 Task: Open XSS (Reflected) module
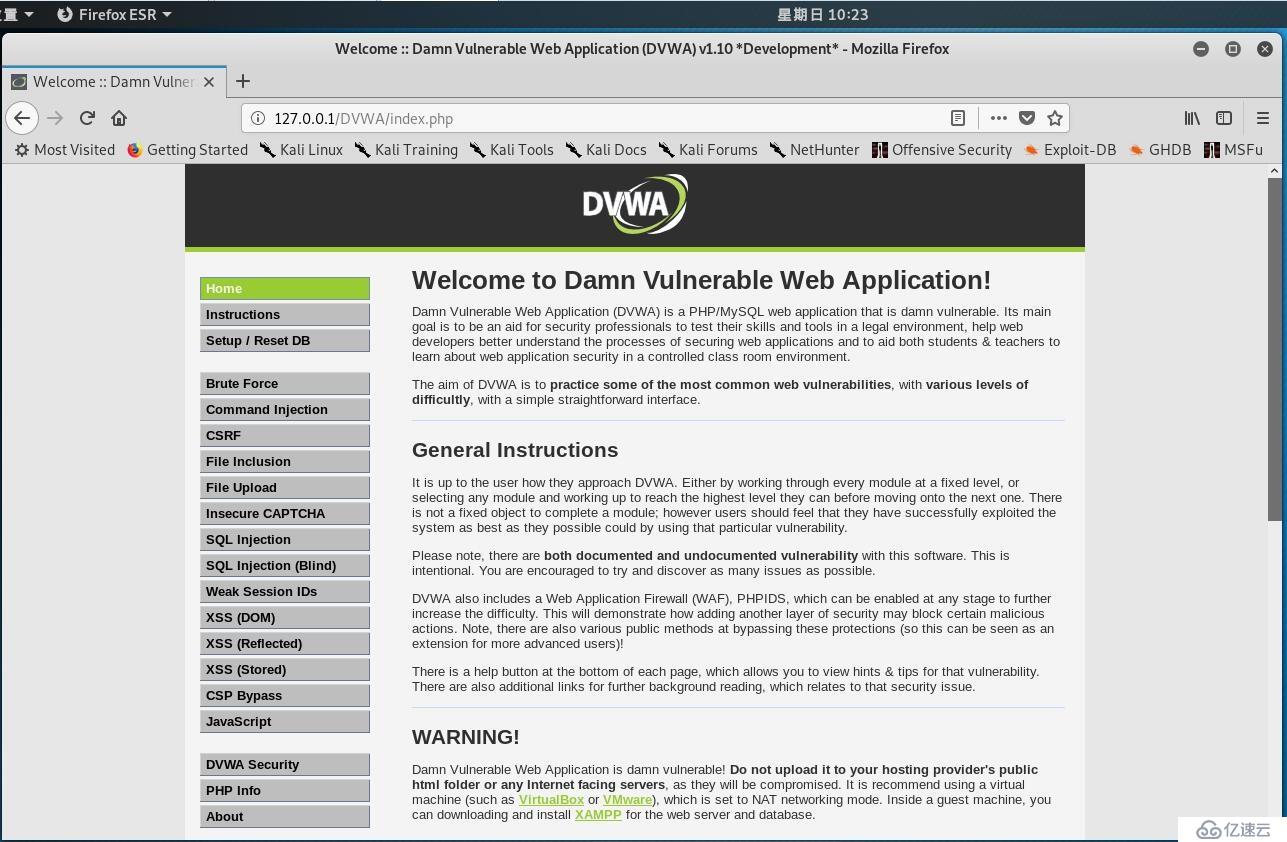pyautogui.click(x=285, y=643)
